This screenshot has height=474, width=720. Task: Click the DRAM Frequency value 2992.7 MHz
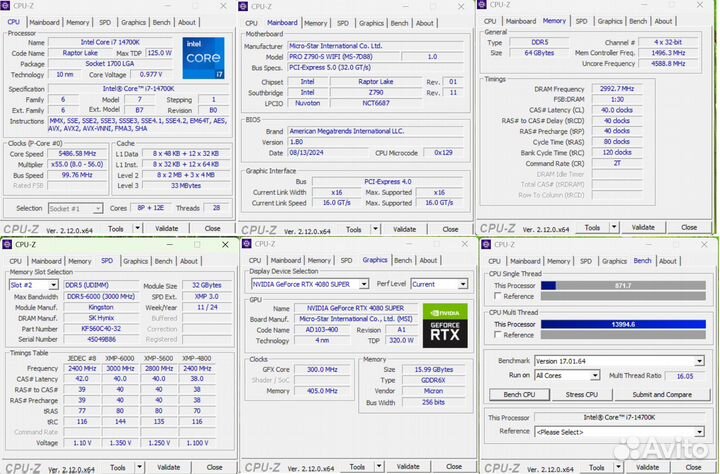[617, 89]
